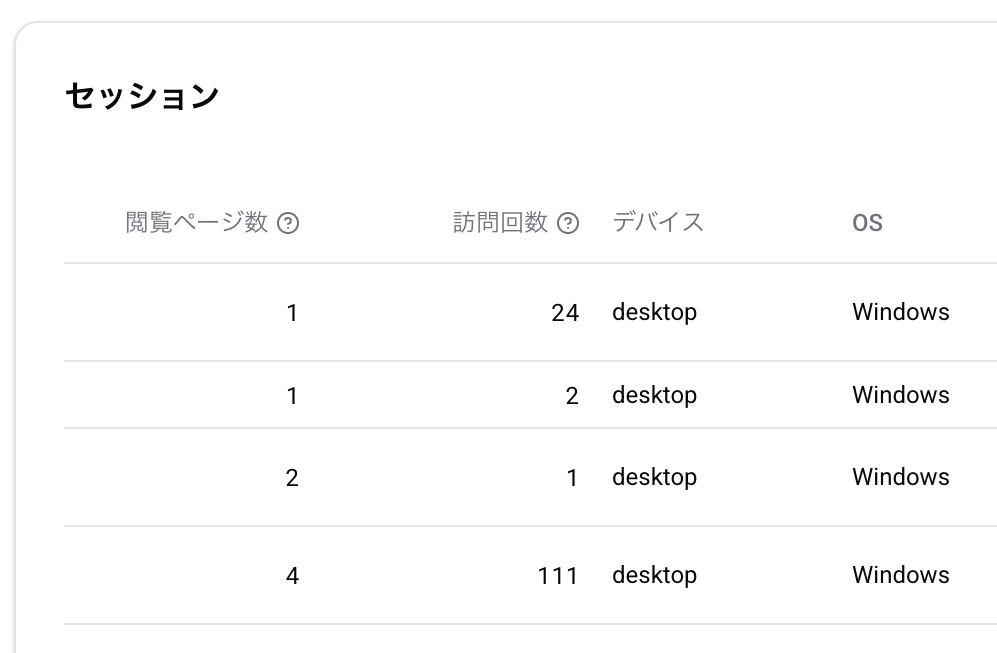Click visit count 2 in second row

[574, 395]
